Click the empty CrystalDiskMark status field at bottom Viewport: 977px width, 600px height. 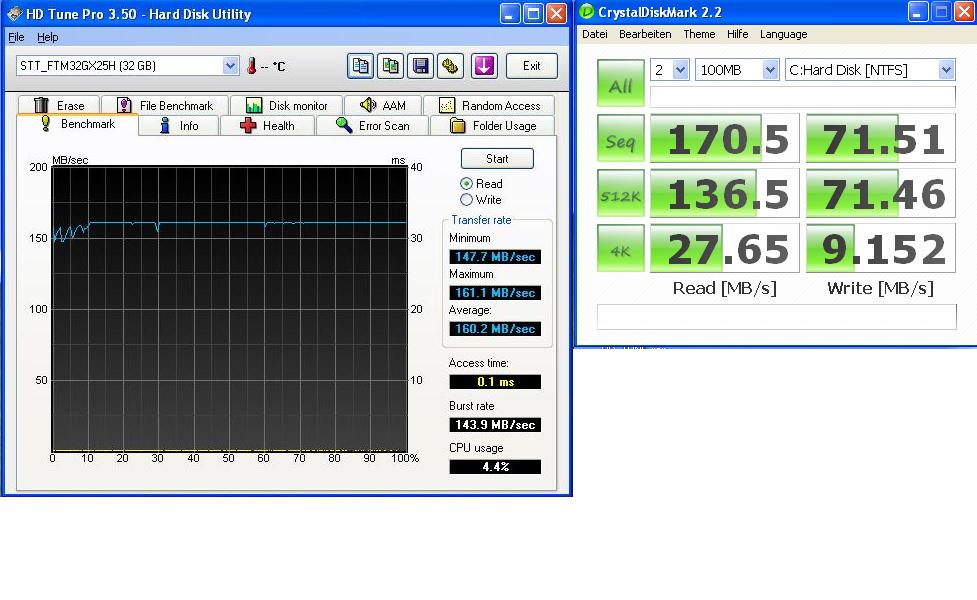[776, 317]
